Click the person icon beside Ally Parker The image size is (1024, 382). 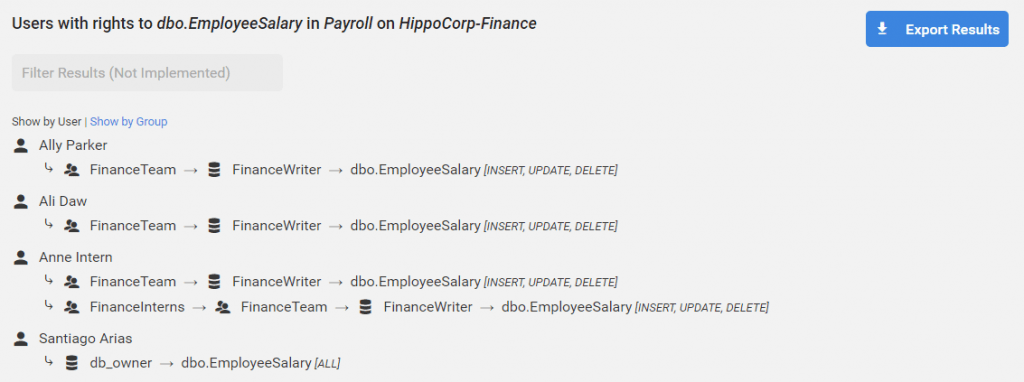(x=21, y=146)
